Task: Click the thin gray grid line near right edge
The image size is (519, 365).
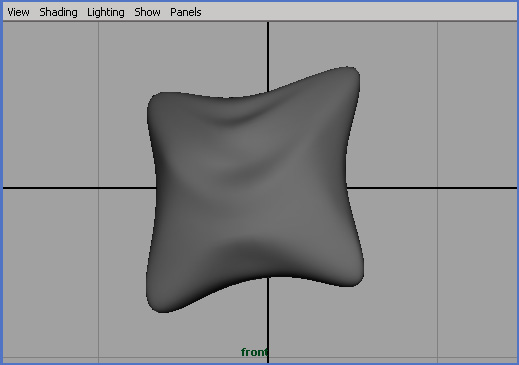Action: 437,100
